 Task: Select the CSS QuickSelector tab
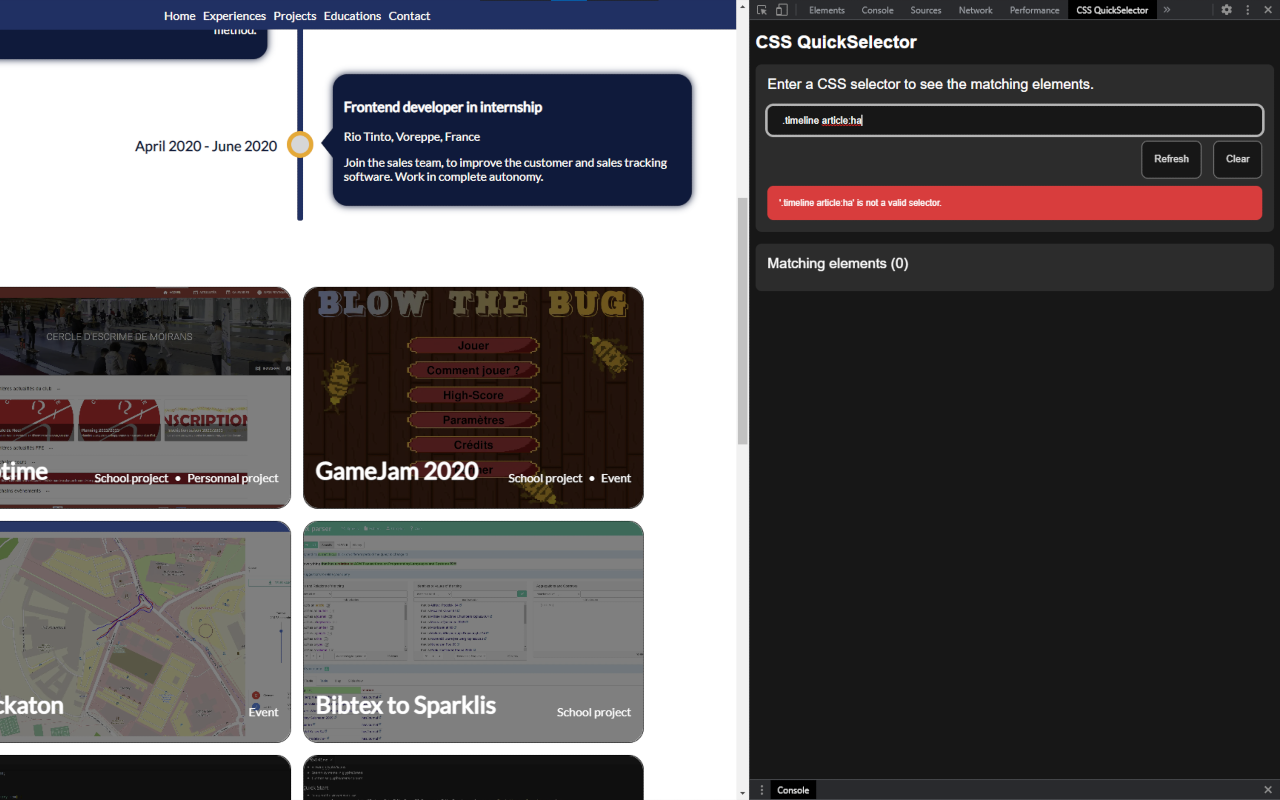coord(1112,10)
